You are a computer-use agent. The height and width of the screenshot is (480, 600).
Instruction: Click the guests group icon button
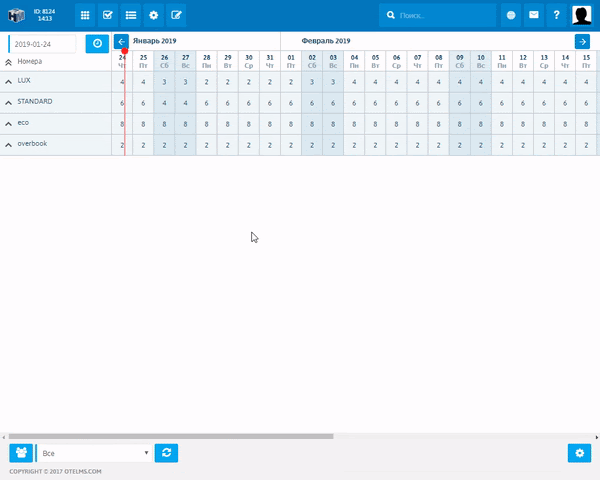coord(21,453)
